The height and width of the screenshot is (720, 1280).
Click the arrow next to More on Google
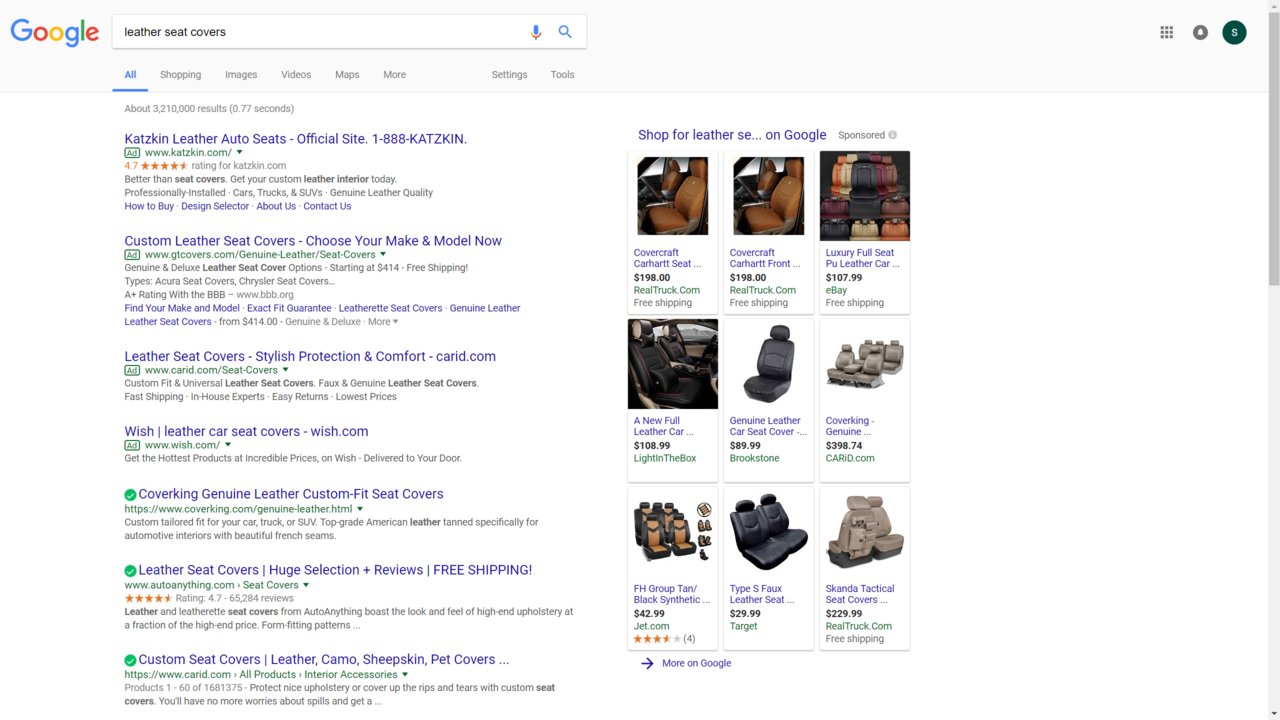click(647, 663)
